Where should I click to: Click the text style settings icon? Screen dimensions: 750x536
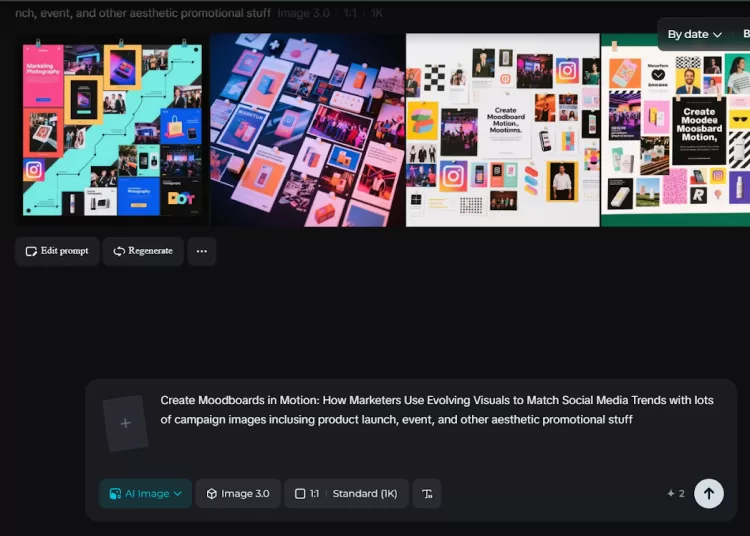(427, 493)
